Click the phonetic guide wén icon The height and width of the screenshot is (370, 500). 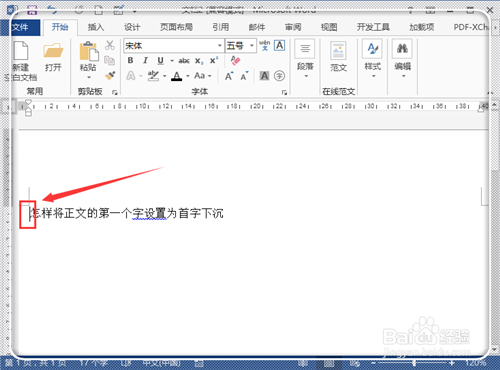click(265, 45)
